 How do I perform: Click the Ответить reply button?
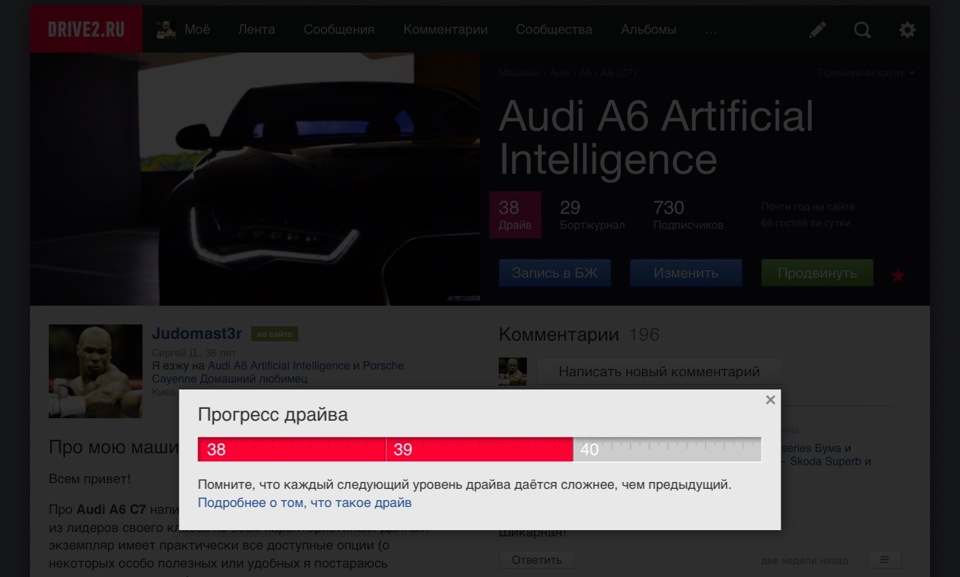point(536,560)
